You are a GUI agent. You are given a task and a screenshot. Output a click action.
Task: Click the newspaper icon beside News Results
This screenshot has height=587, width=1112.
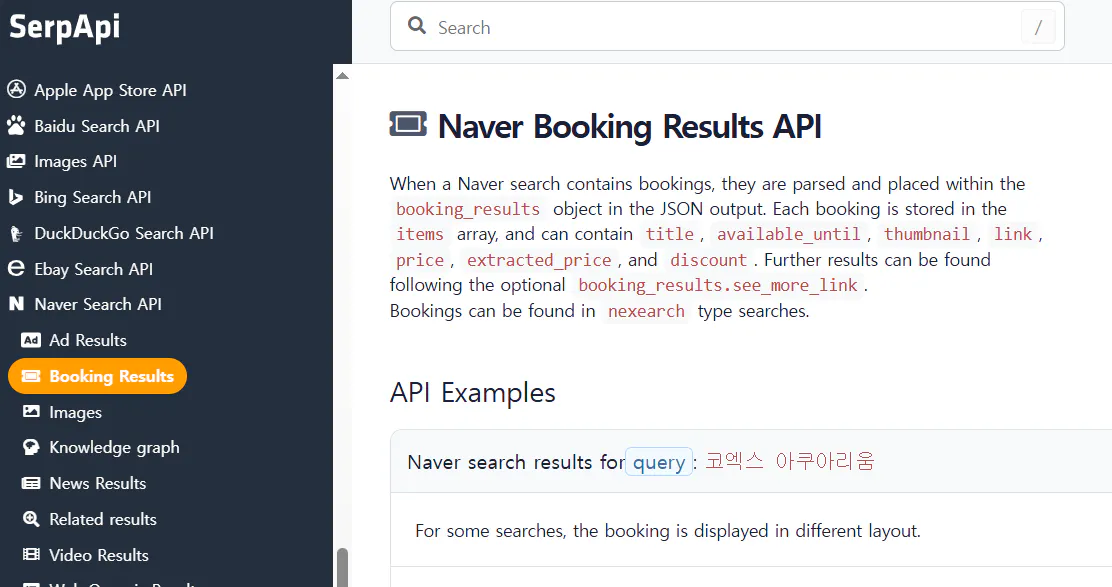[x=30, y=483]
